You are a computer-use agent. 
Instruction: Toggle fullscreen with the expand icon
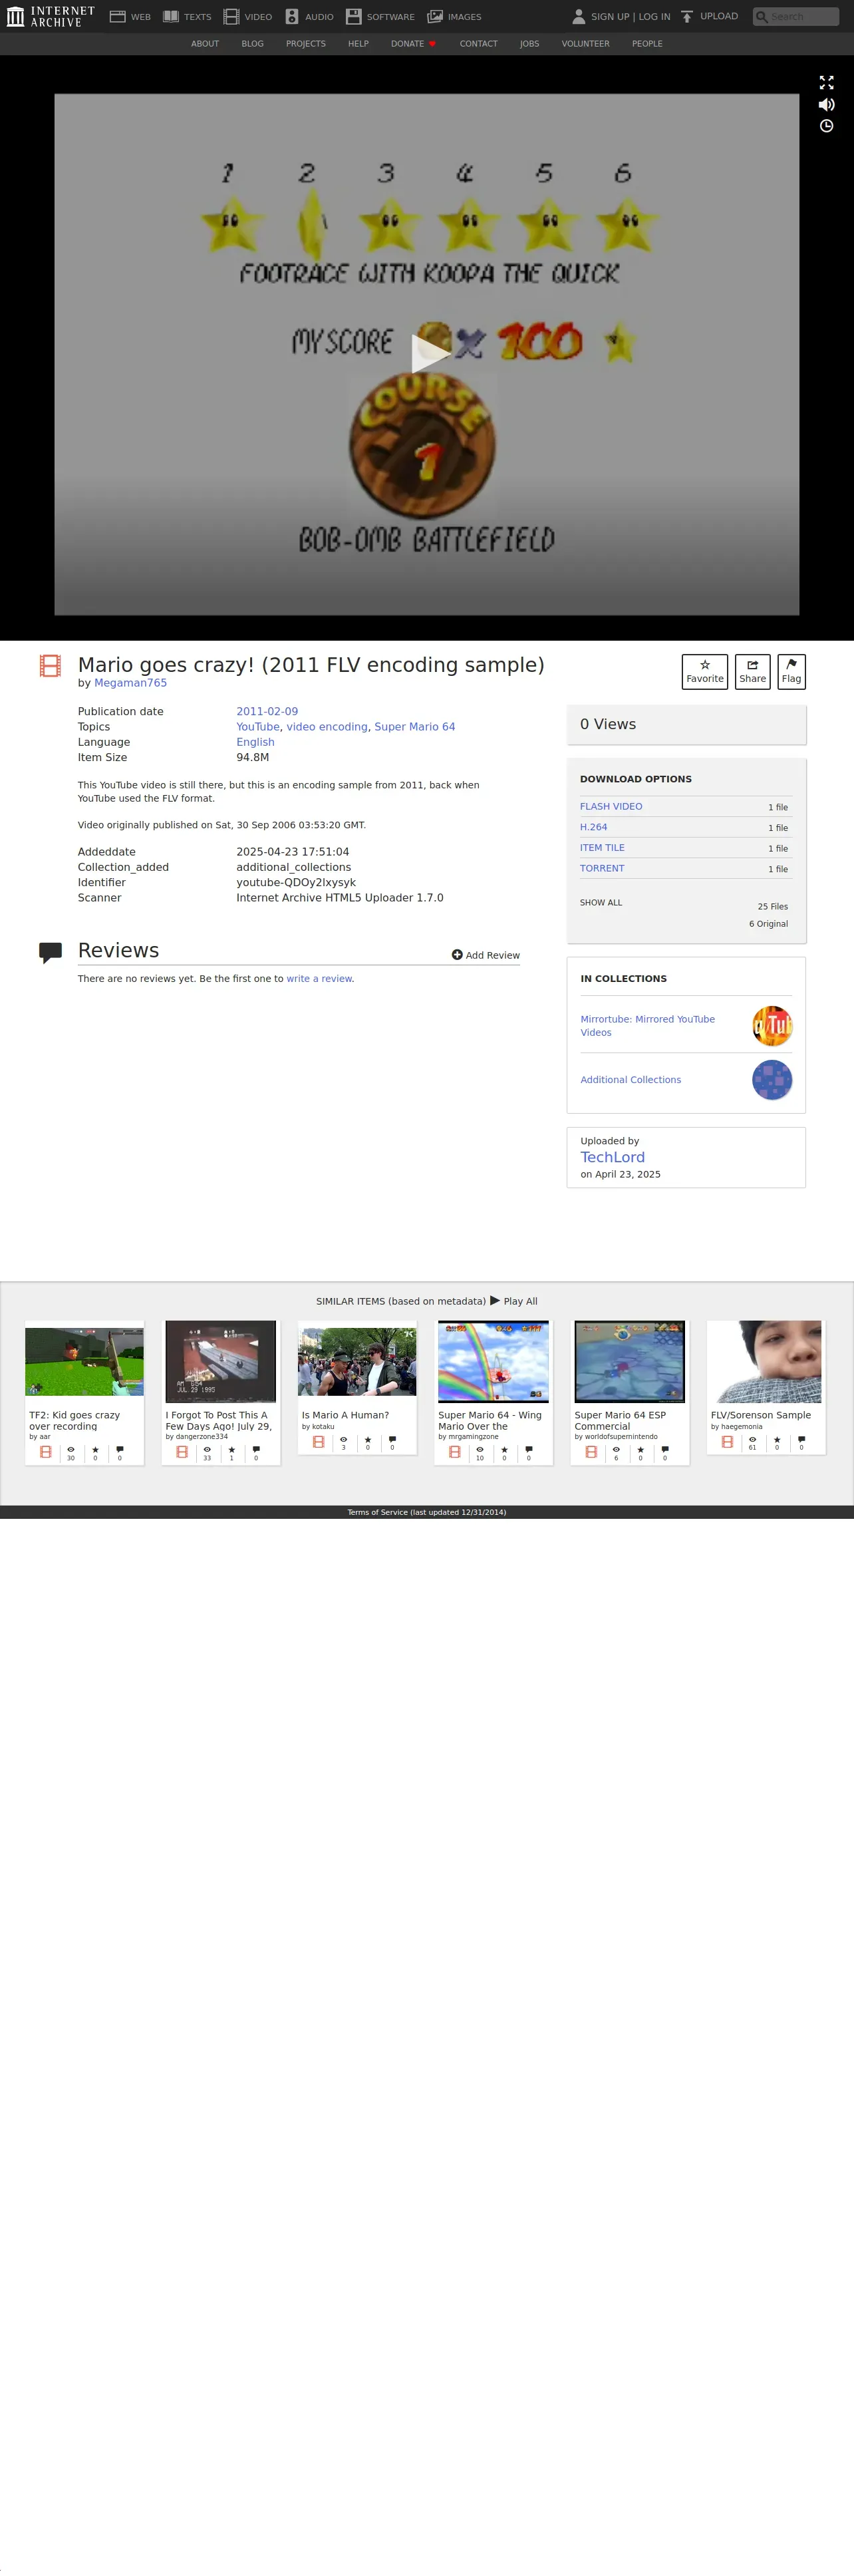[826, 83]
